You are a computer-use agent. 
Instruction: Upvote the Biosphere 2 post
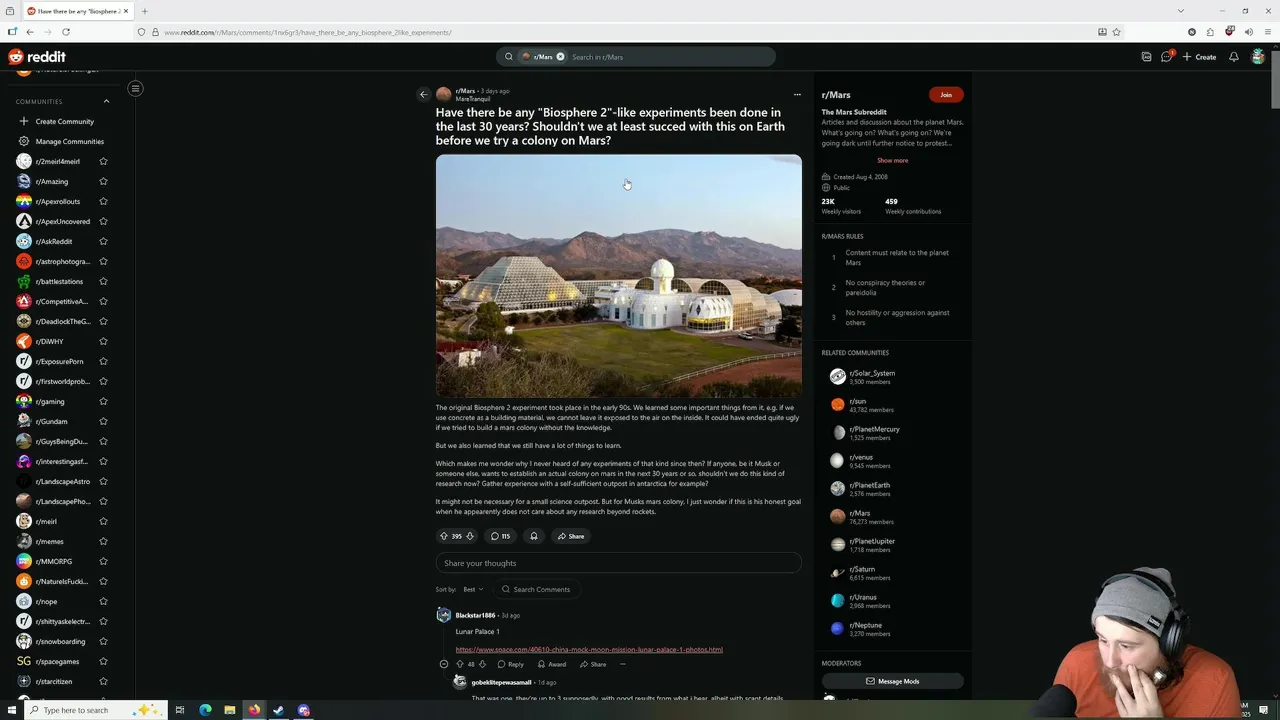pyautogui.click(x=444, y=536)
